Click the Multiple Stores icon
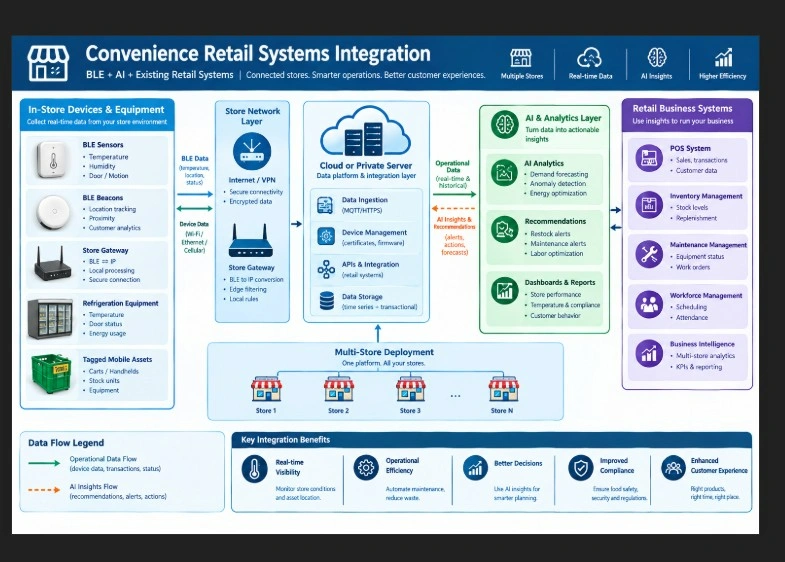The image size is (785, 562). tap(521, 58)
